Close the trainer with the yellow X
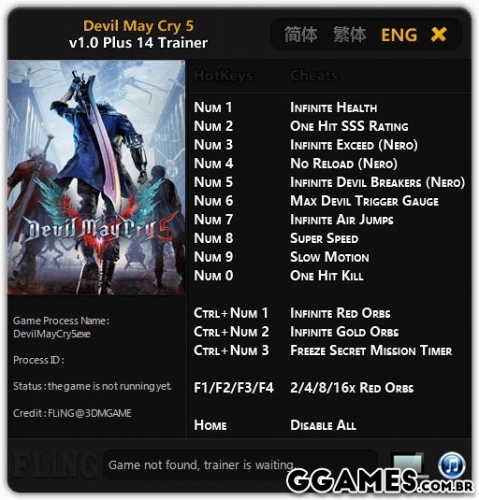 point(438,34)
